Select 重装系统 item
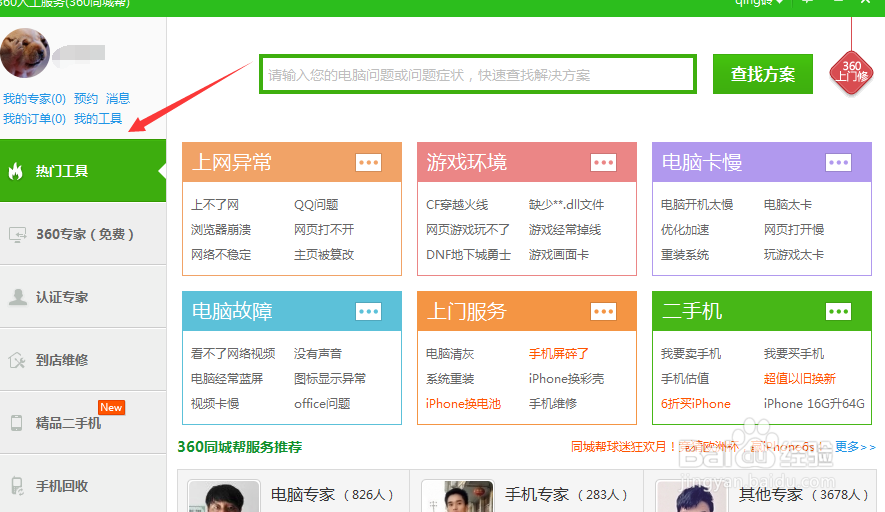The image size is (885, 512). 685,255
